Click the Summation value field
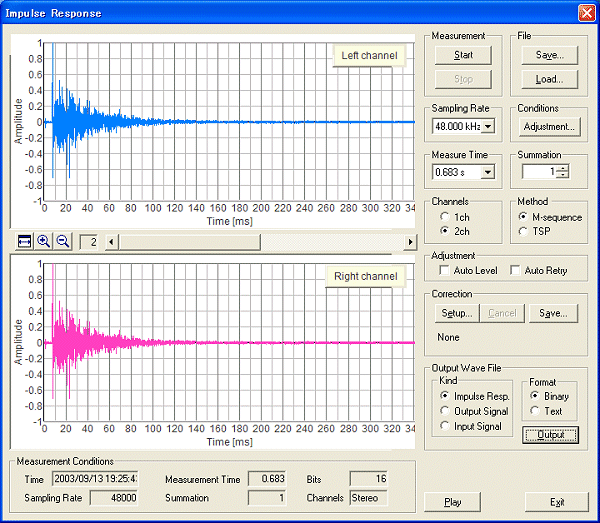This screenshot has width=600, height=523. [x=539, y=171]
